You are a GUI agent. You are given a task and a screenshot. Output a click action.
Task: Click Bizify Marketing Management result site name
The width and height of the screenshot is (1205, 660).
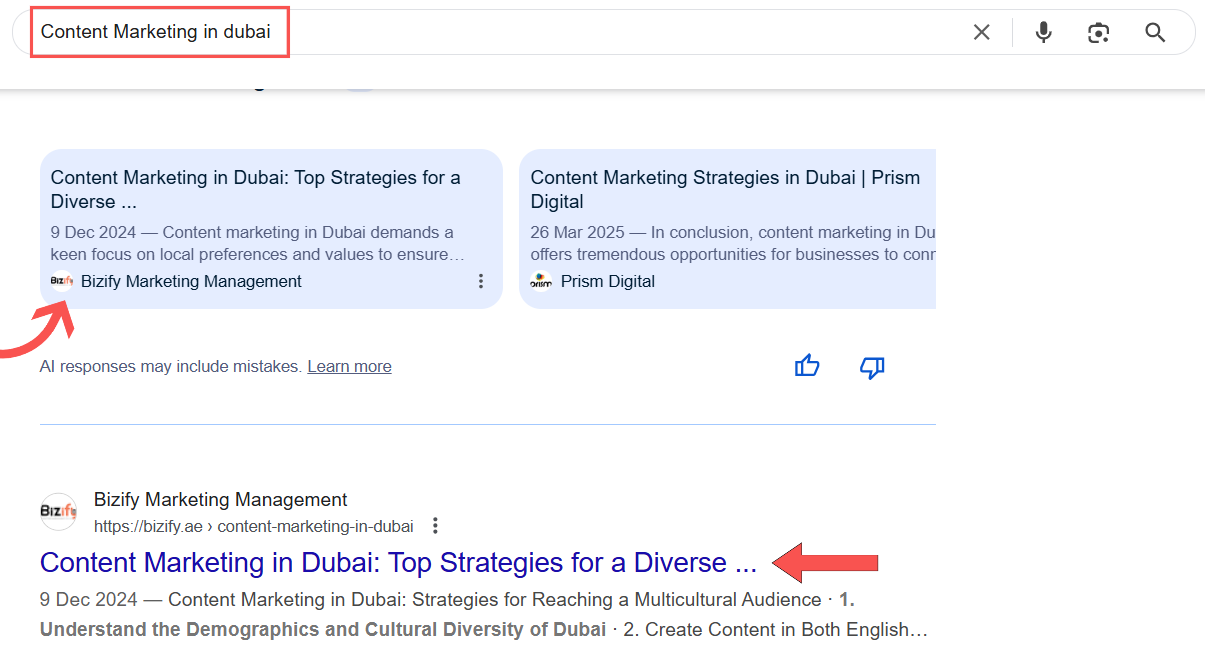click(x=221, y=499)
